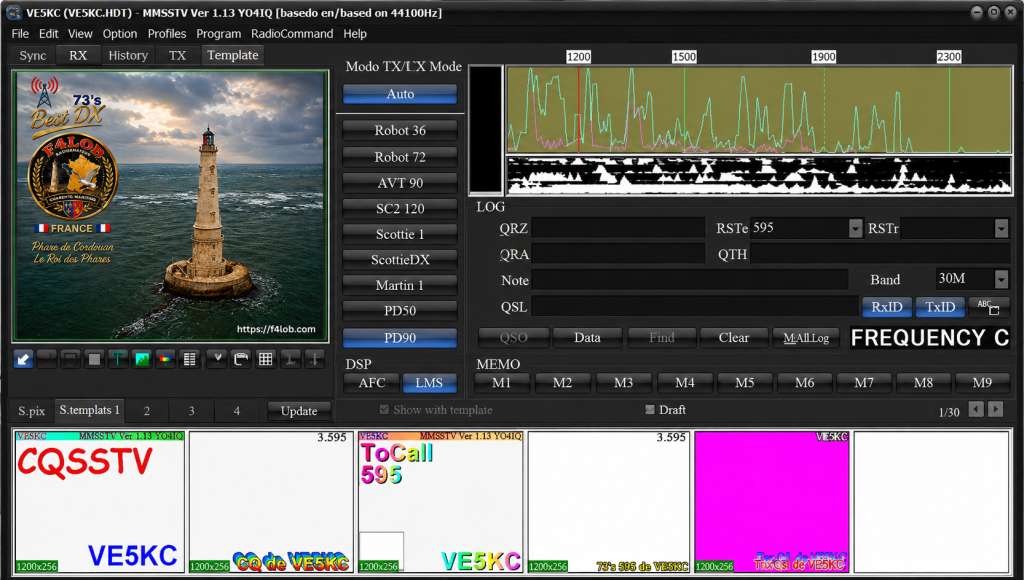Click the Clear log button

tap(734, 338)
